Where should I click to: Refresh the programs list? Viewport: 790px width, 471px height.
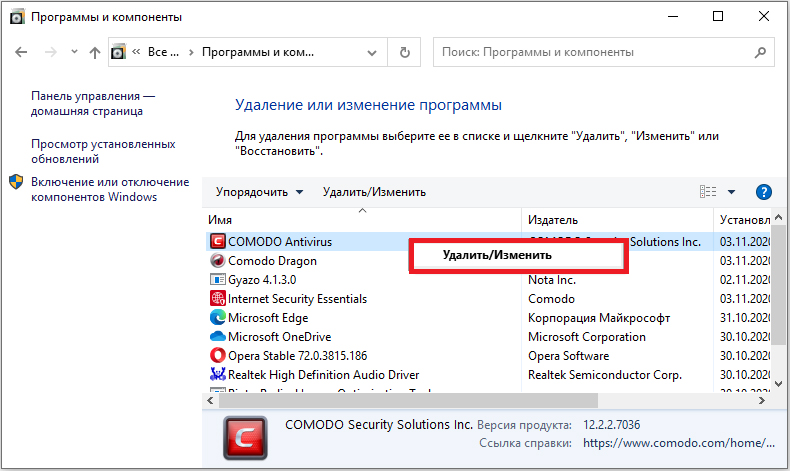(x=405, y=52)
